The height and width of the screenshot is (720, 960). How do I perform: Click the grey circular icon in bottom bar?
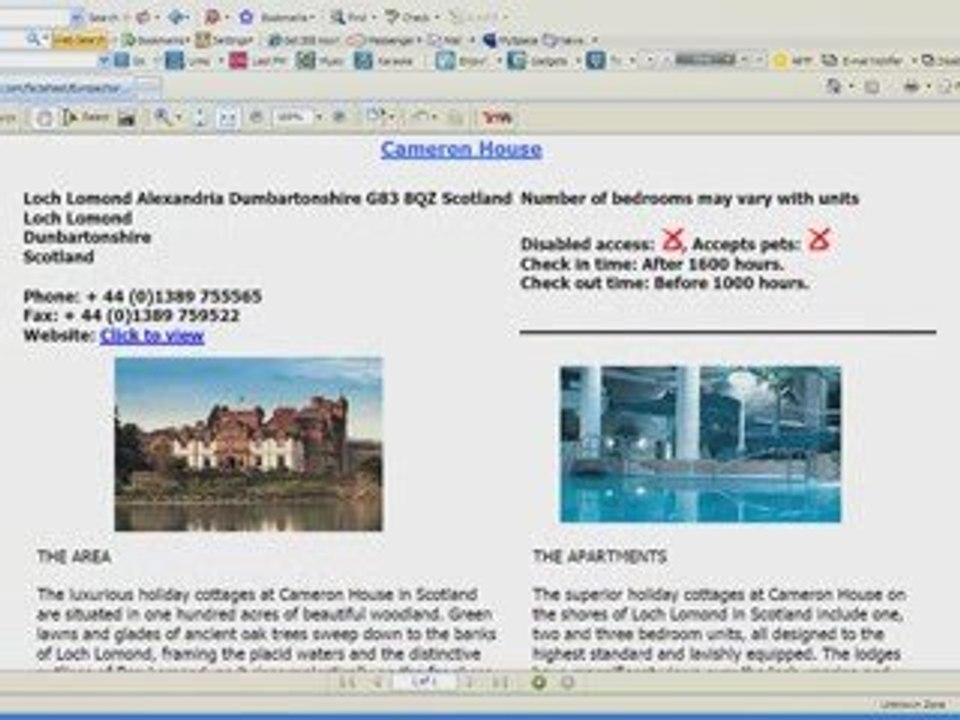point(568,681)
